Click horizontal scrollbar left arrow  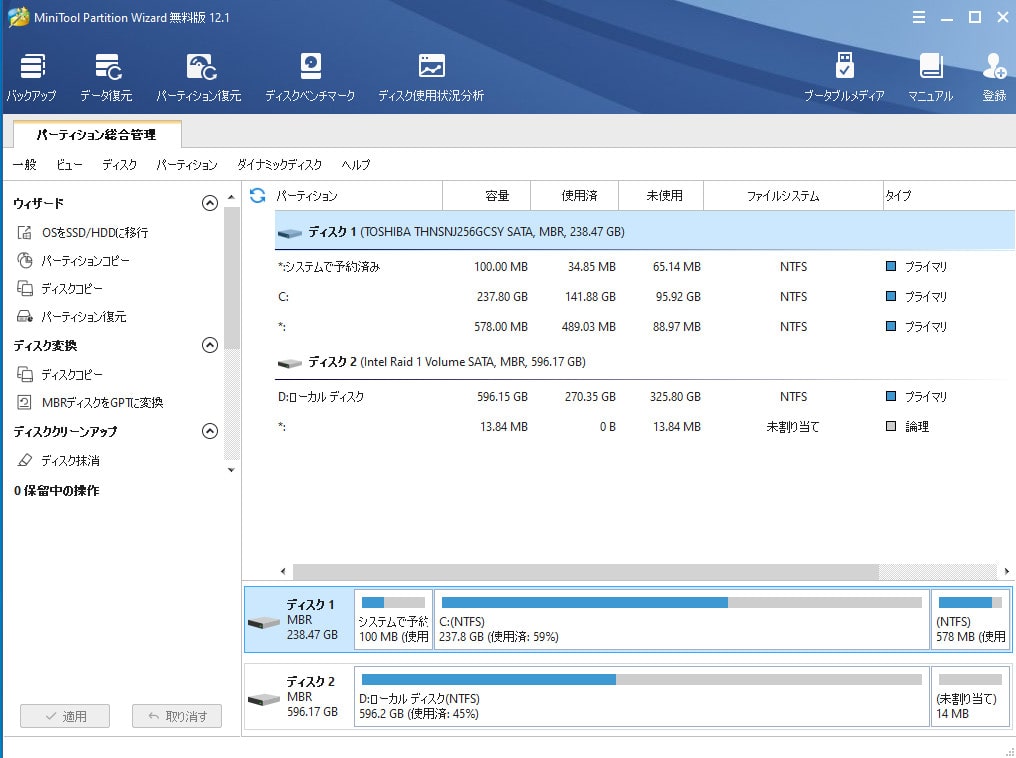(283, 571)
